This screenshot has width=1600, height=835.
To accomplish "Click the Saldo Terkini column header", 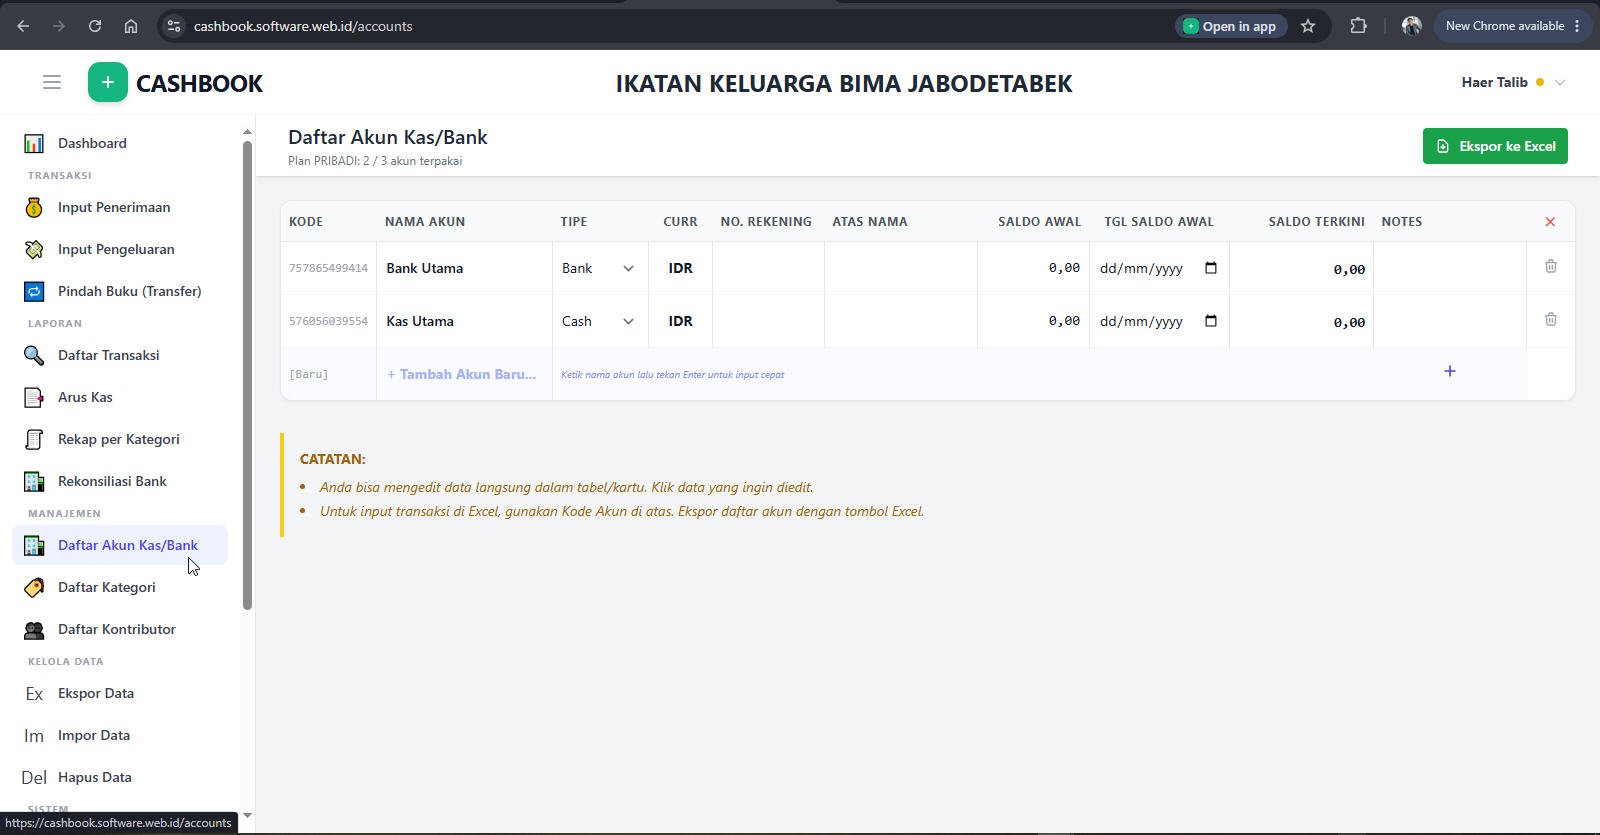I will [x=1316, y=221].
